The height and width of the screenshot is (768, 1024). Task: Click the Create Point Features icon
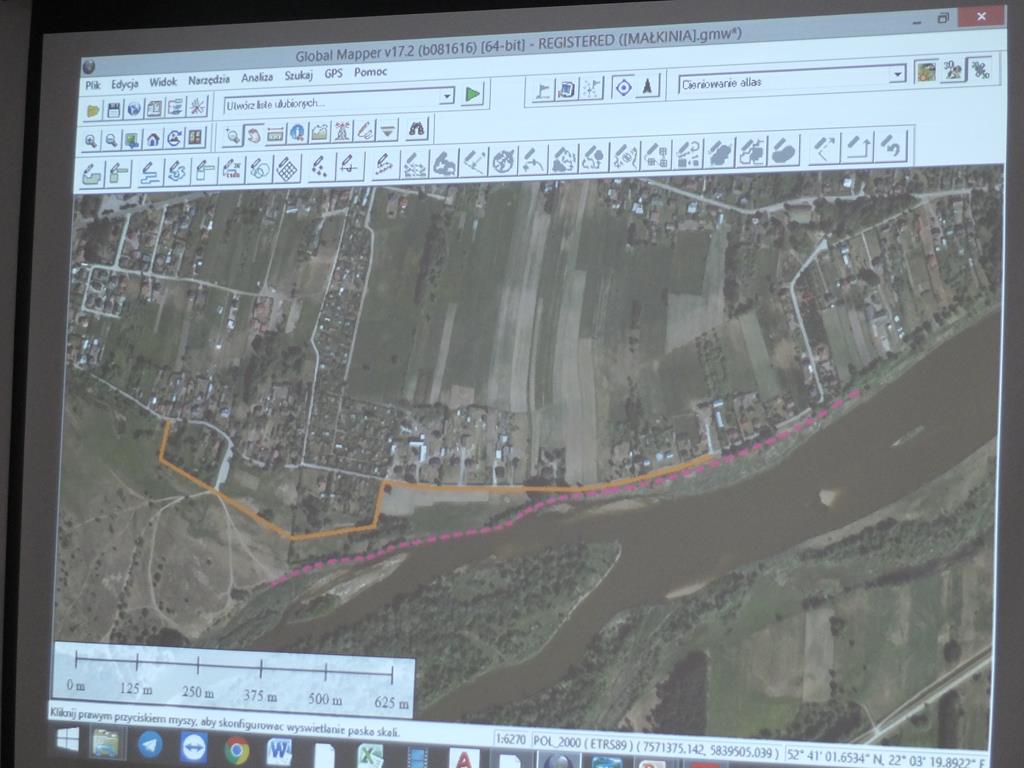click(318, 167)
